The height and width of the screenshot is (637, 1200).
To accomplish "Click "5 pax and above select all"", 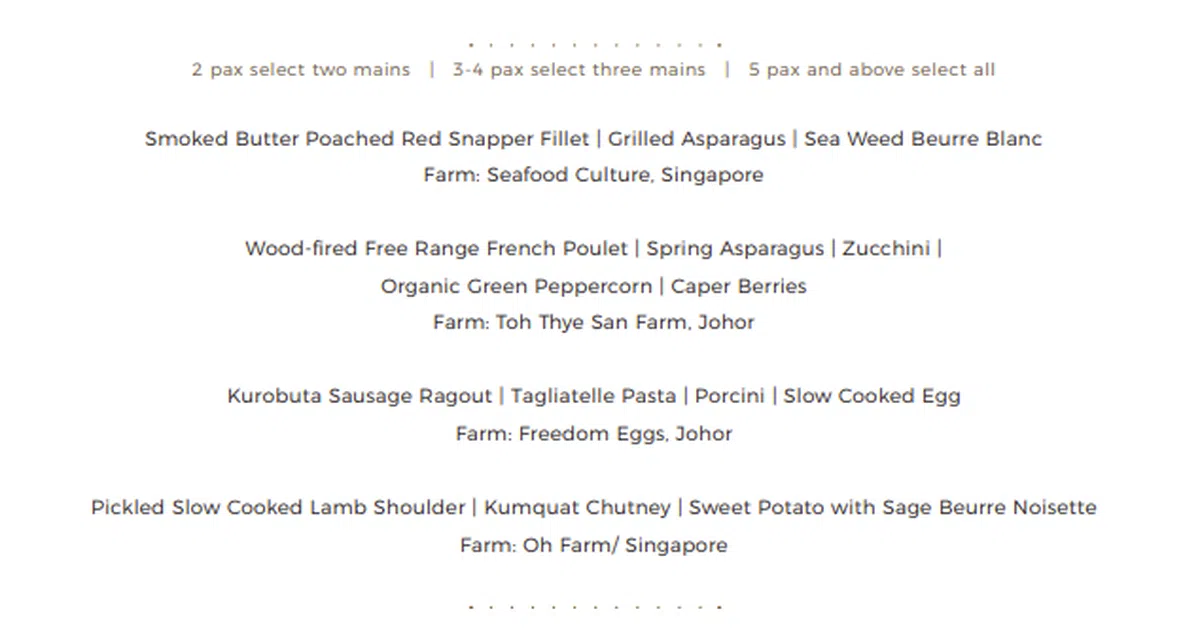I will (x=871, y=70).
